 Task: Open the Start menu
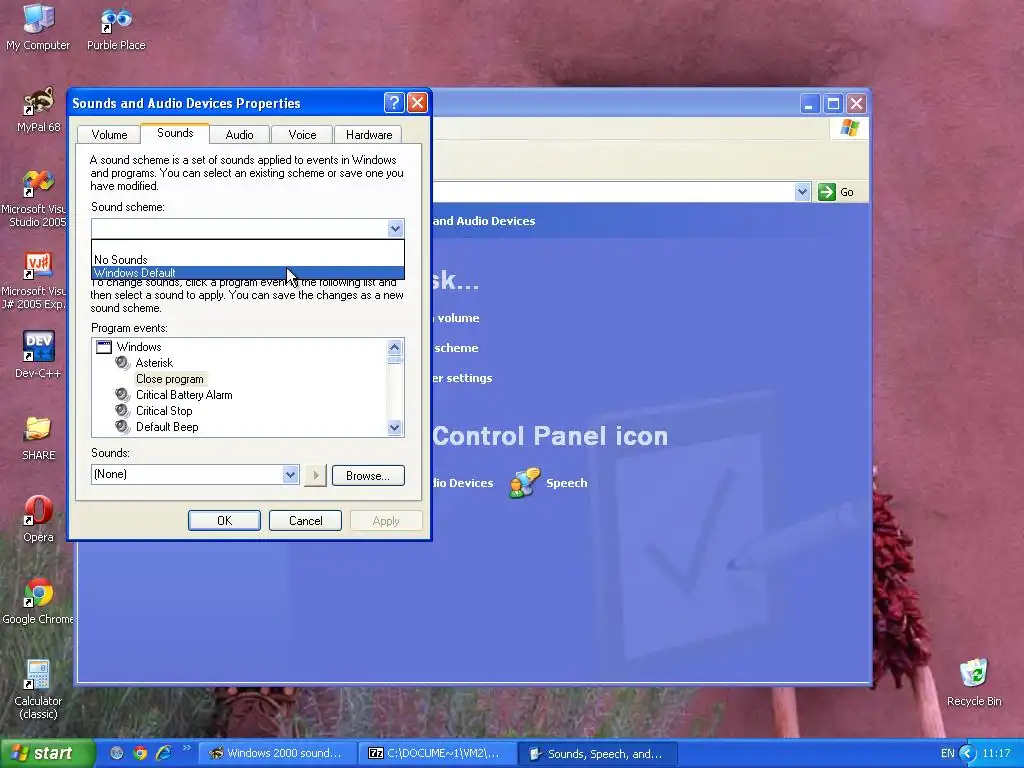47,753
